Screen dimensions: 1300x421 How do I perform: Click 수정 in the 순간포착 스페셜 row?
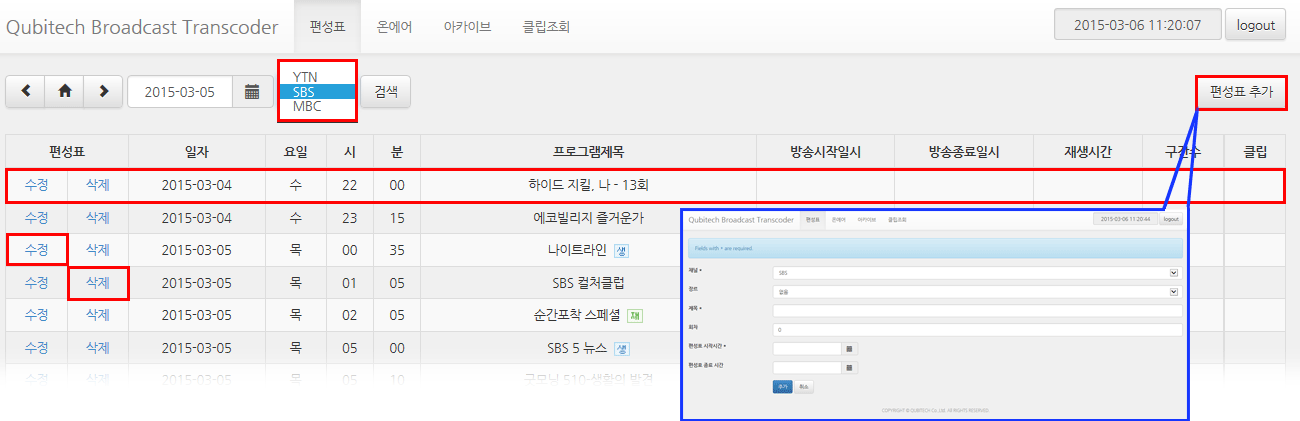pos(36,315)
